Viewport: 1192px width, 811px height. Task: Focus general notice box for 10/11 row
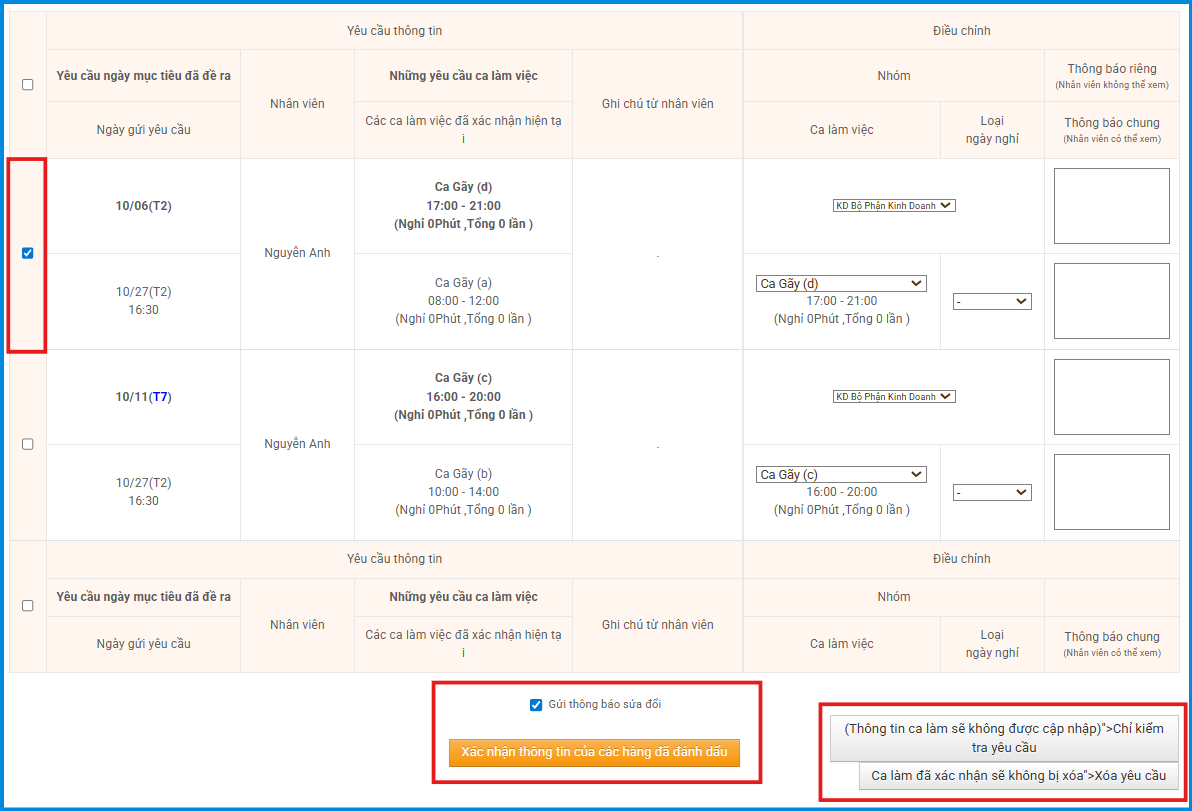[1111, 492]
